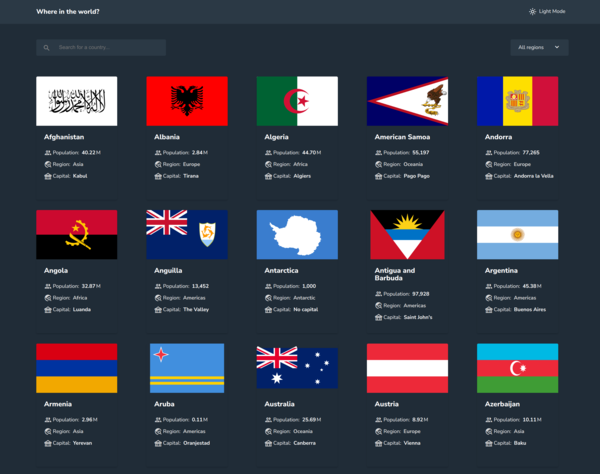
Task: Click the American Samoa heading
Action: coord(402,137)
